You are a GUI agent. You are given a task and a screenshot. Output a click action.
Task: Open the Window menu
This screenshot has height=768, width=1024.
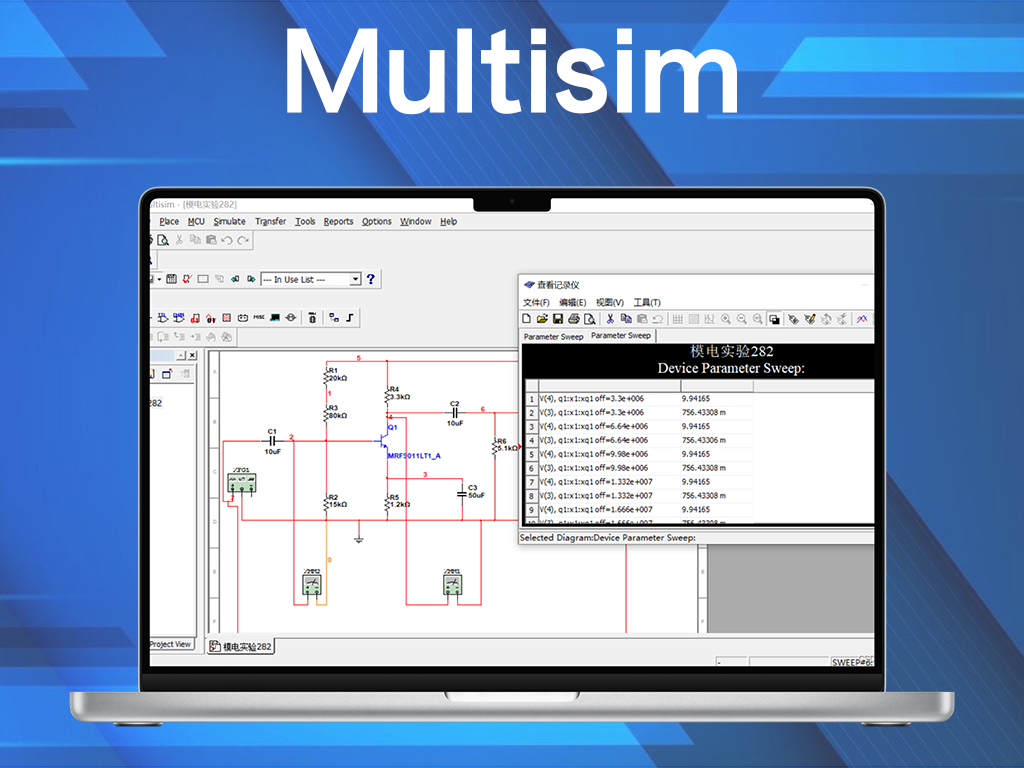415,221
